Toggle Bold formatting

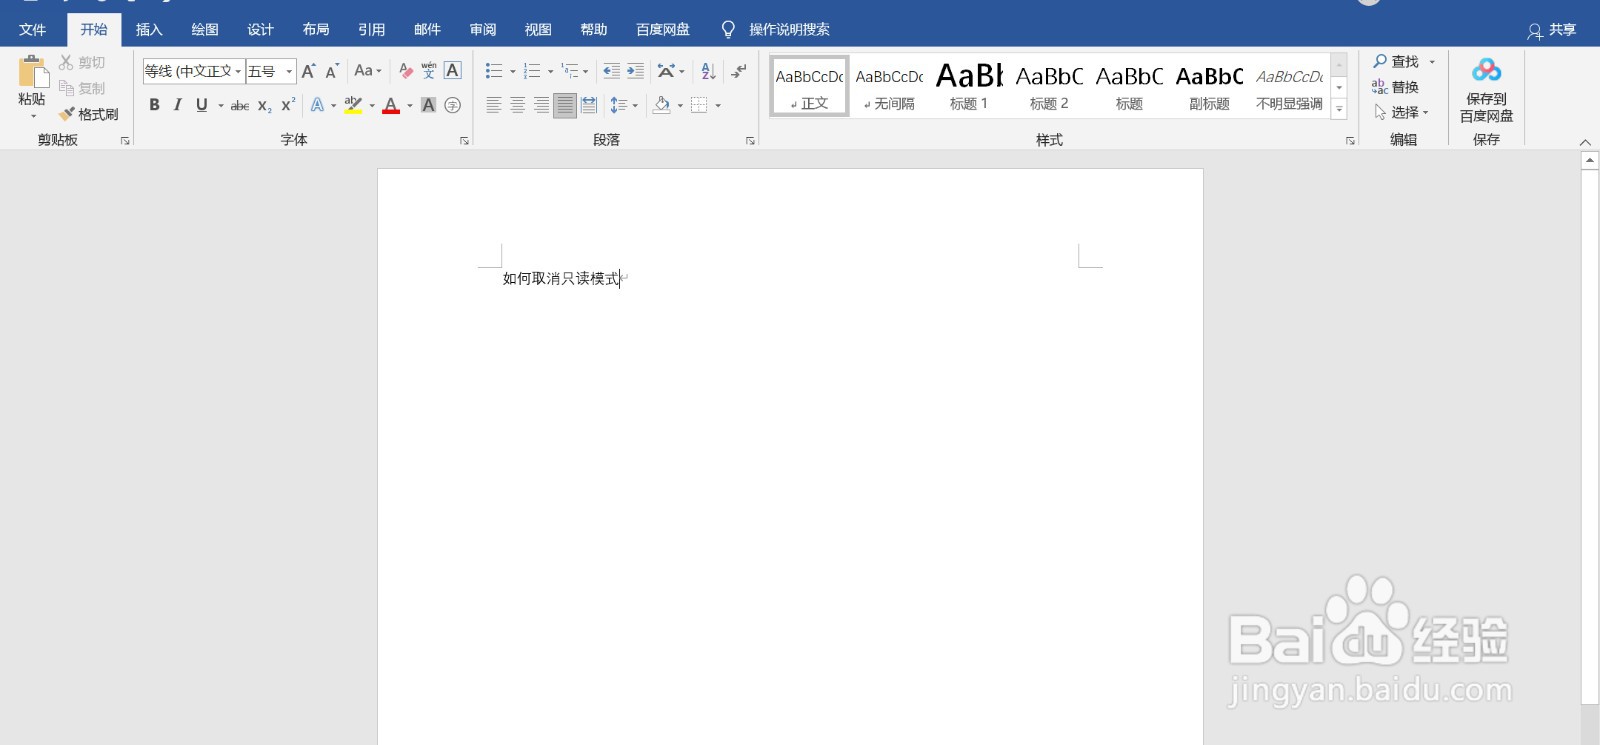click(154, 105)
